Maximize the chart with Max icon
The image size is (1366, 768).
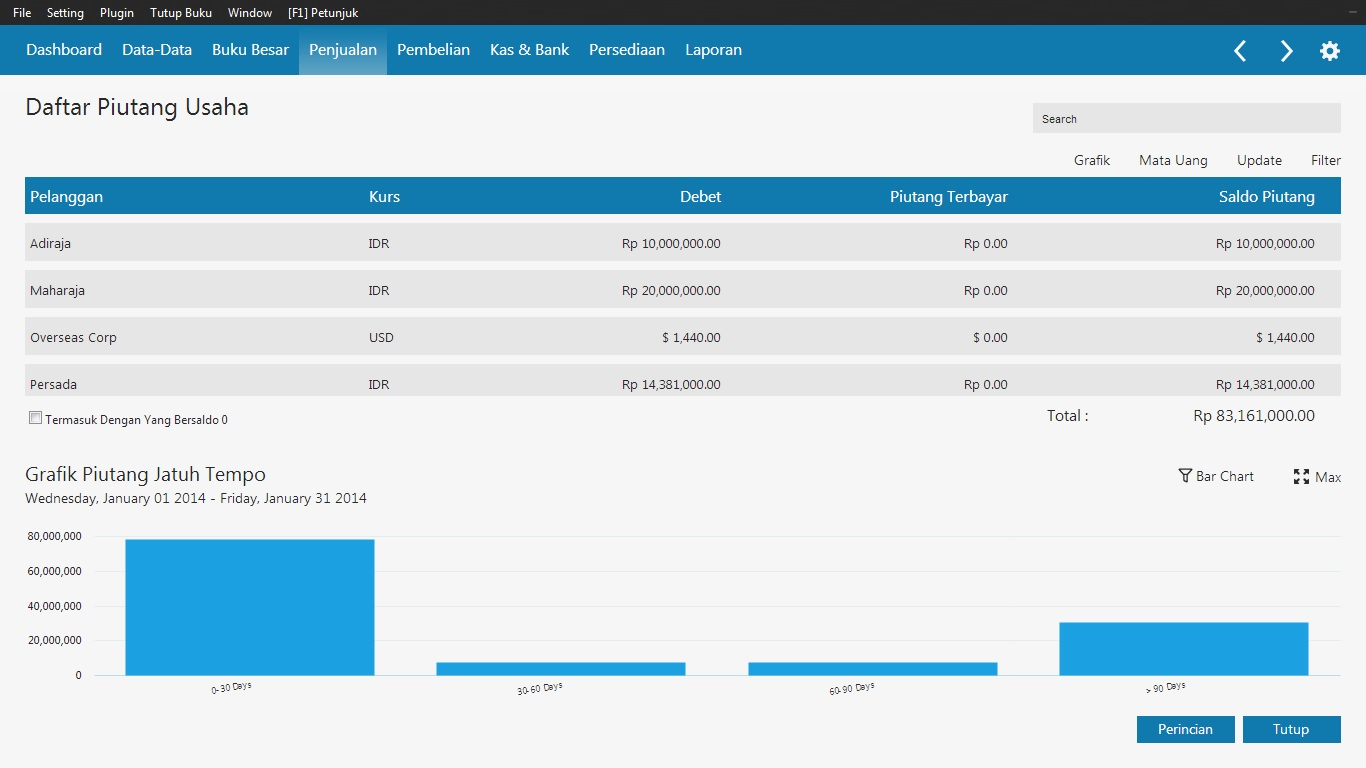pos(1301,477)
